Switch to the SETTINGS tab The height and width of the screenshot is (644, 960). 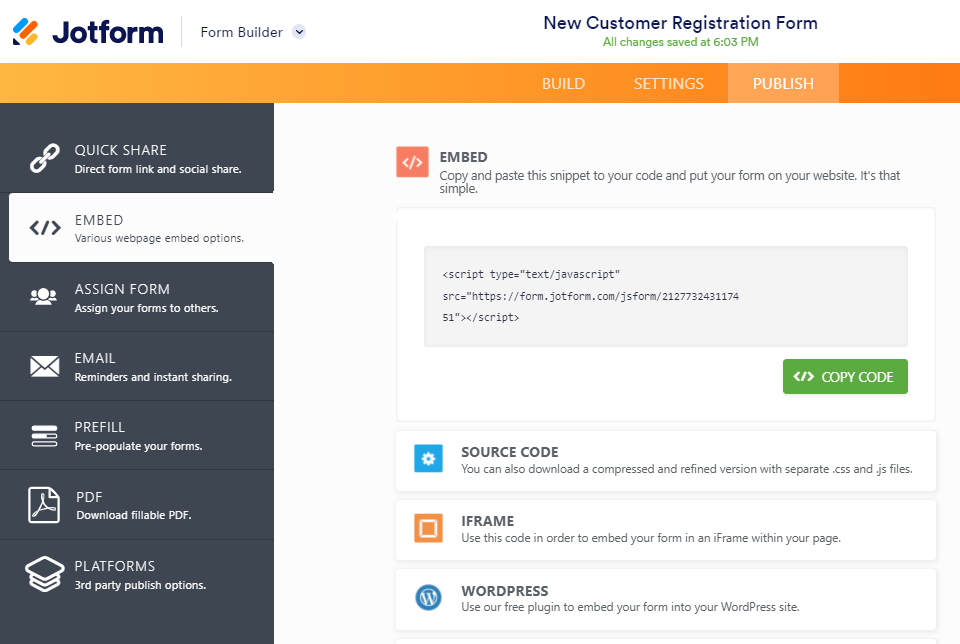click(x=669, y=83)
